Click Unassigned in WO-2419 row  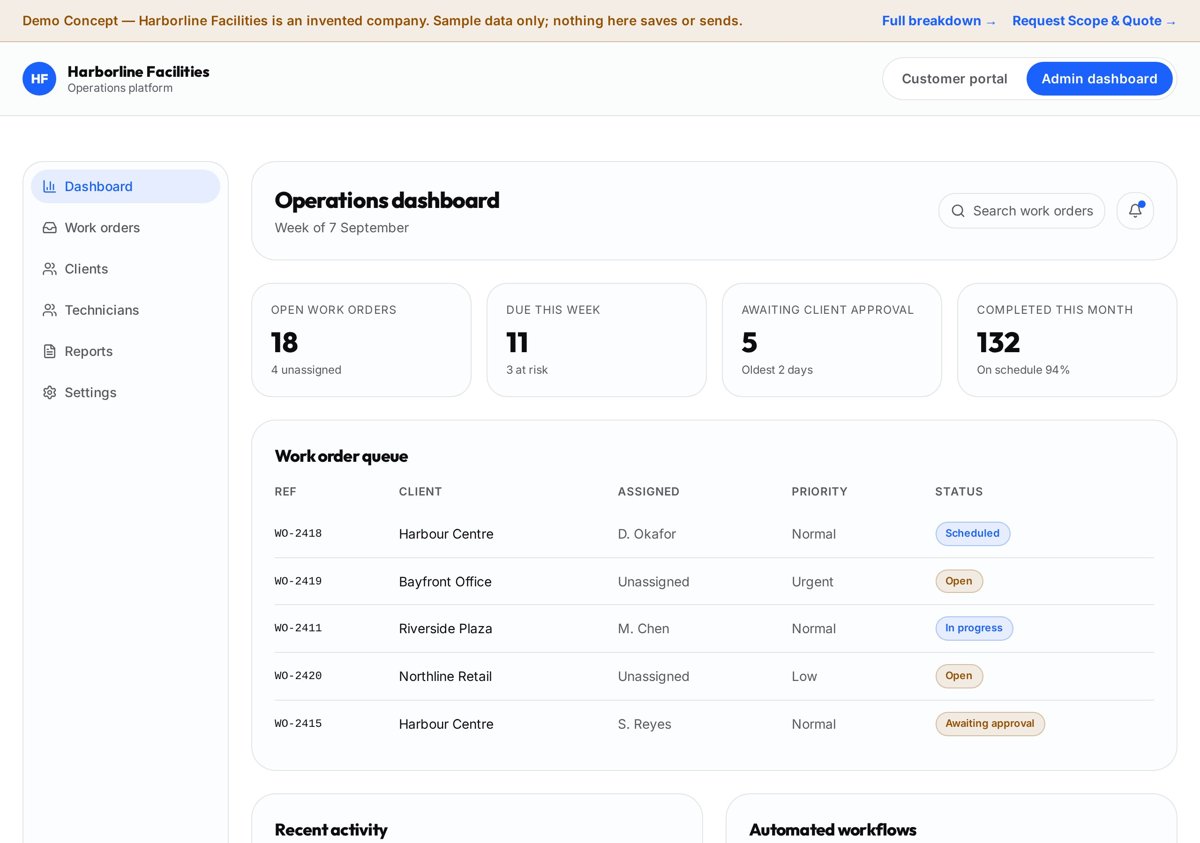point(654,582)
